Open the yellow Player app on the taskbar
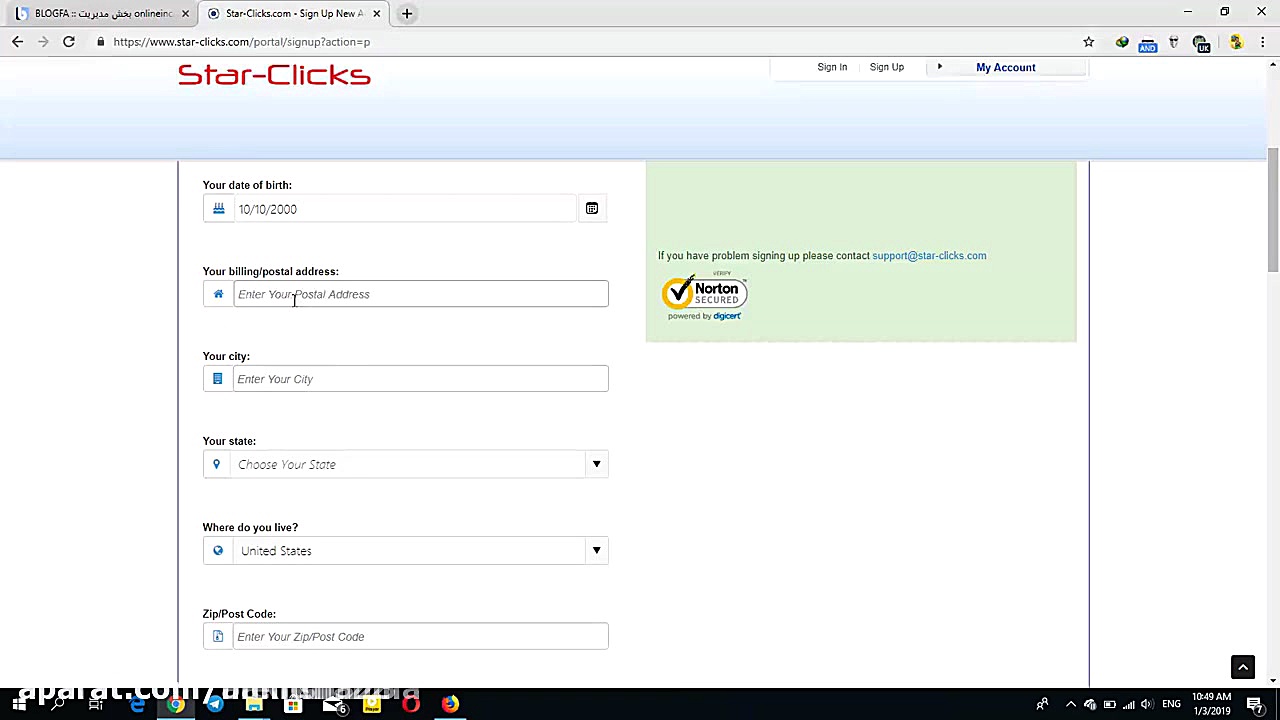 (x=372, y=704)
